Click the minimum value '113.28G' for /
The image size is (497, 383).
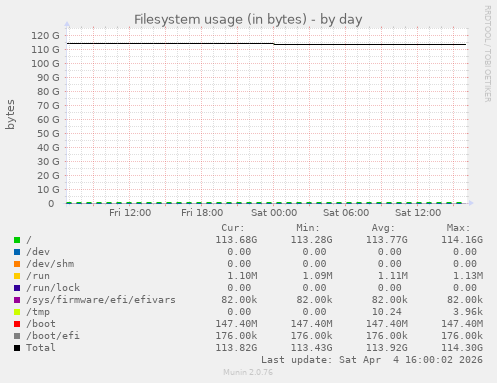coord(311,240)
